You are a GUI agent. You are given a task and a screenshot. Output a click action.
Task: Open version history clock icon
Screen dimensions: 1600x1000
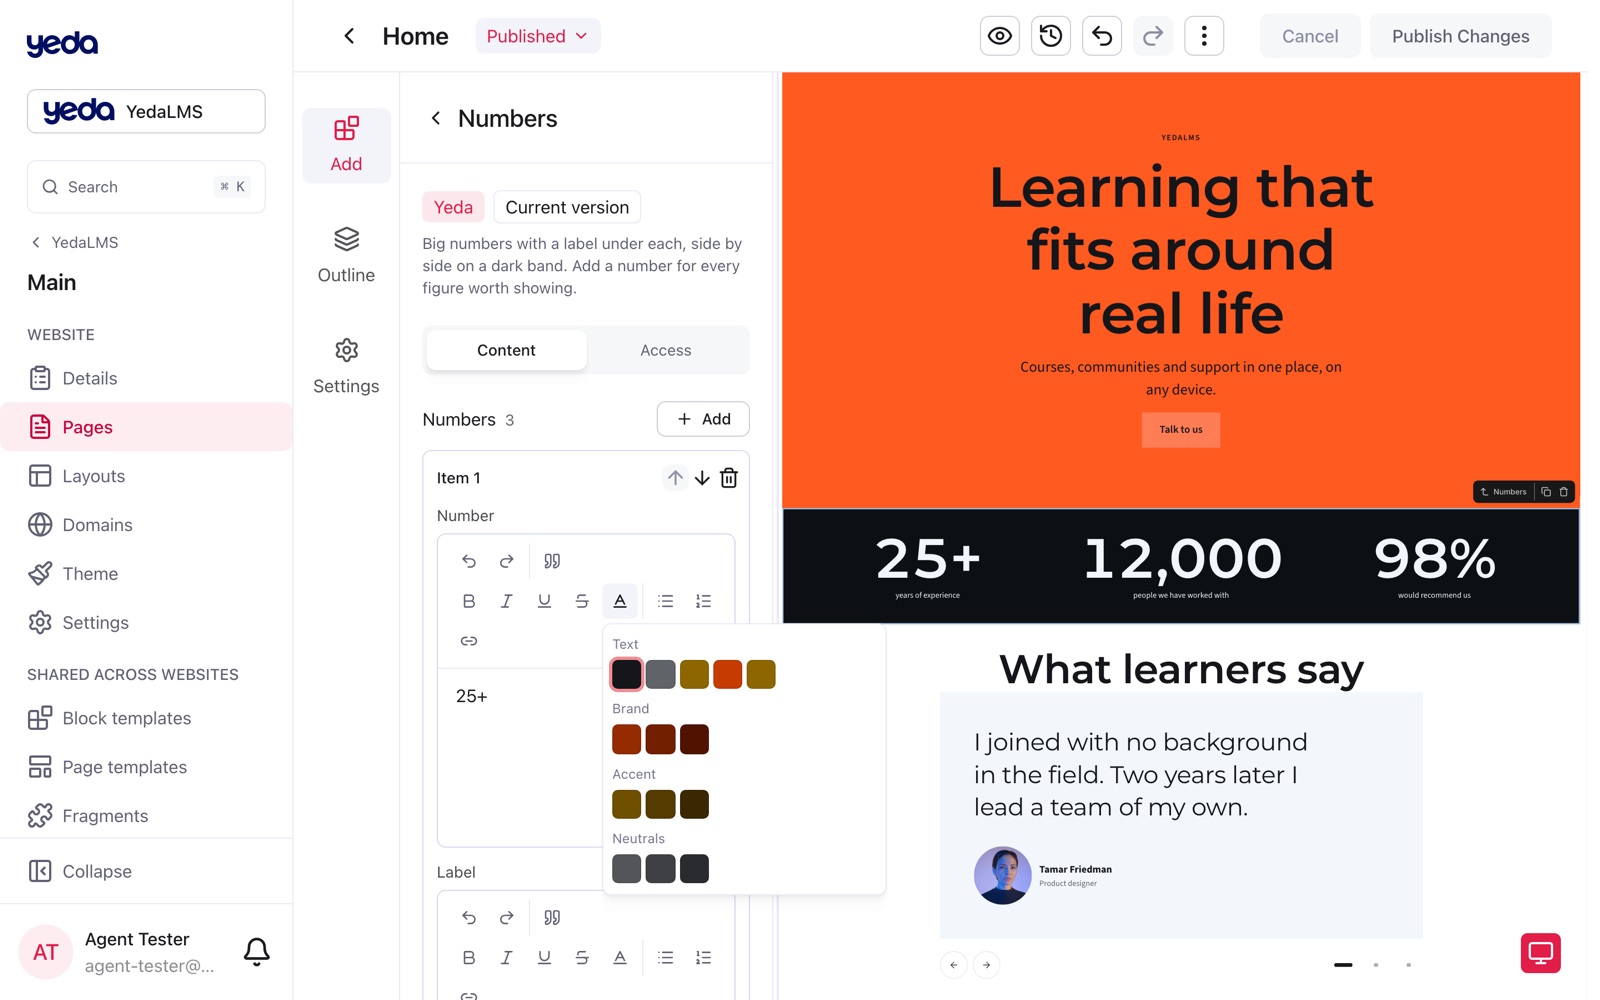[1050, 36]
